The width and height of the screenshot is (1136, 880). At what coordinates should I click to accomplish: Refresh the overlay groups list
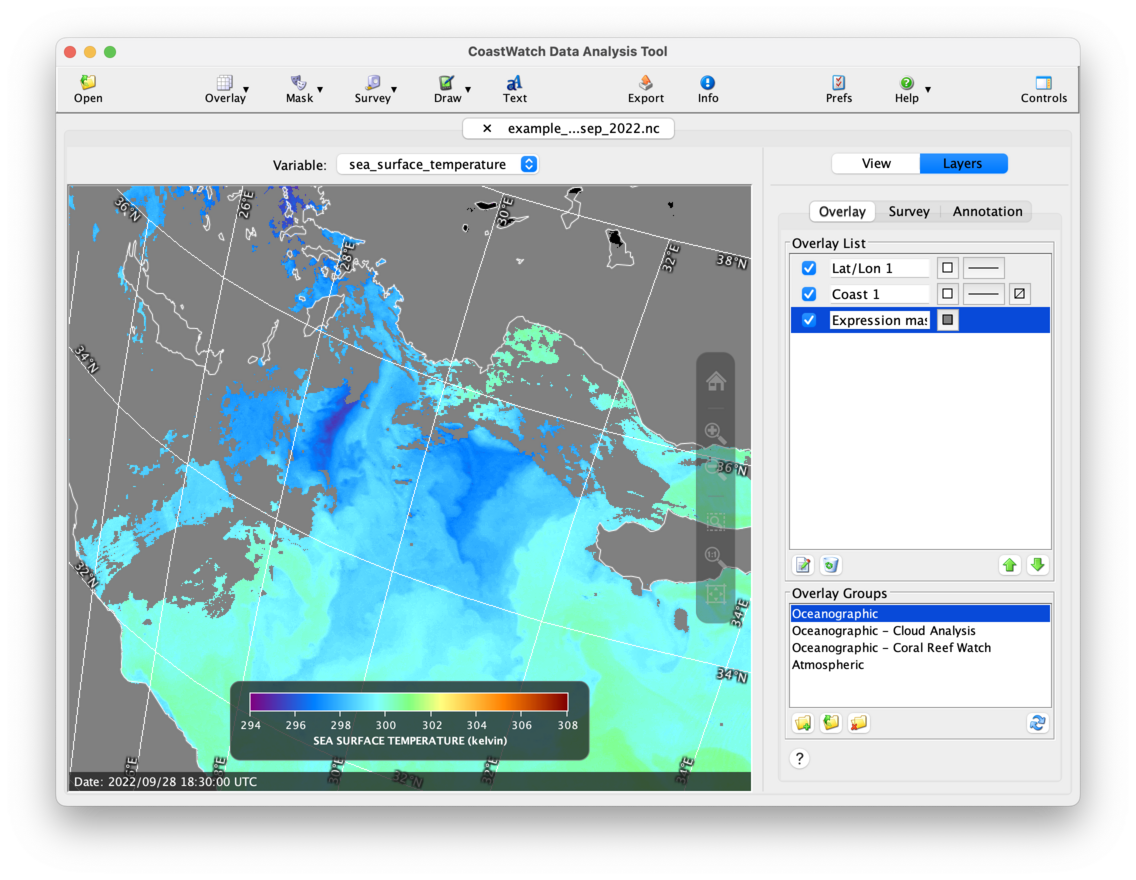pyautogui.click(x=1037, y=722)
